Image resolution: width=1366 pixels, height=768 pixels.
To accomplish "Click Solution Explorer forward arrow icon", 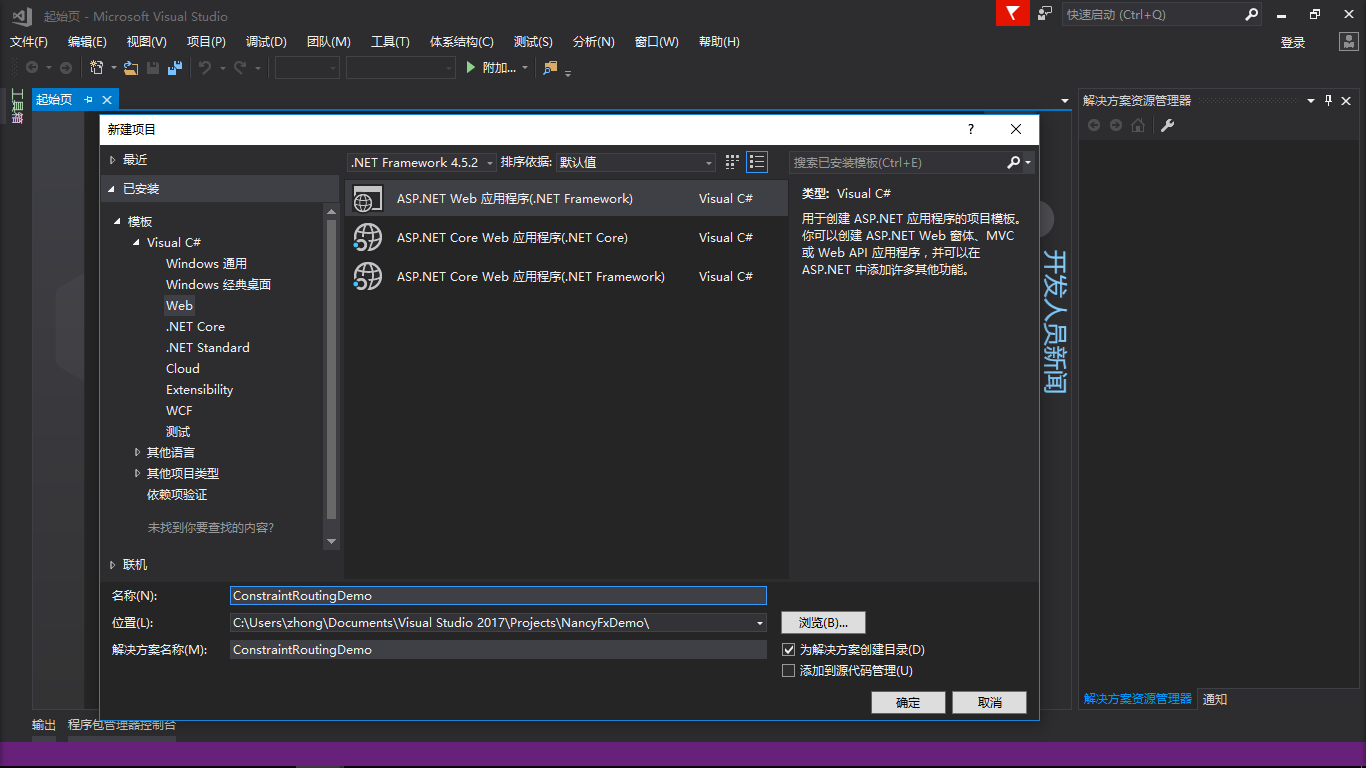I will 1116,125.
